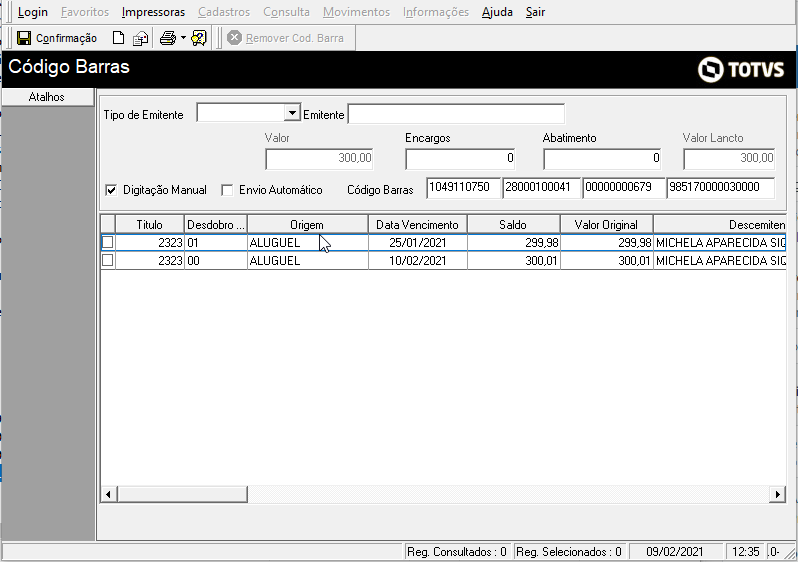Click the help question balloon icon
Viewport: 798px width, 562px height.
[x=198, y=38]
